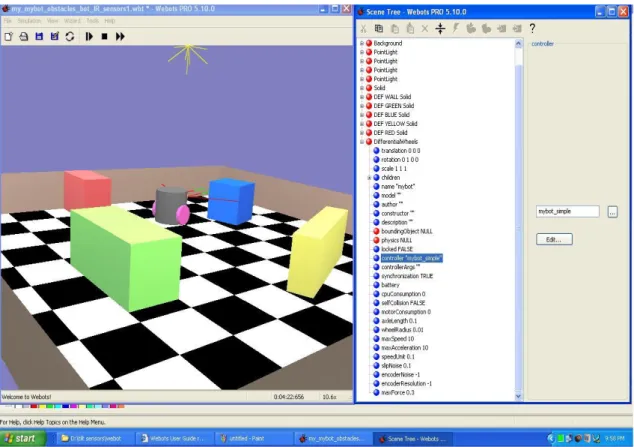Image resolution: width=634 pixels, height=447 pixels.
Task: Select the synchronization TRUE field
Action: pyautogui.click(x=407, y=276)
